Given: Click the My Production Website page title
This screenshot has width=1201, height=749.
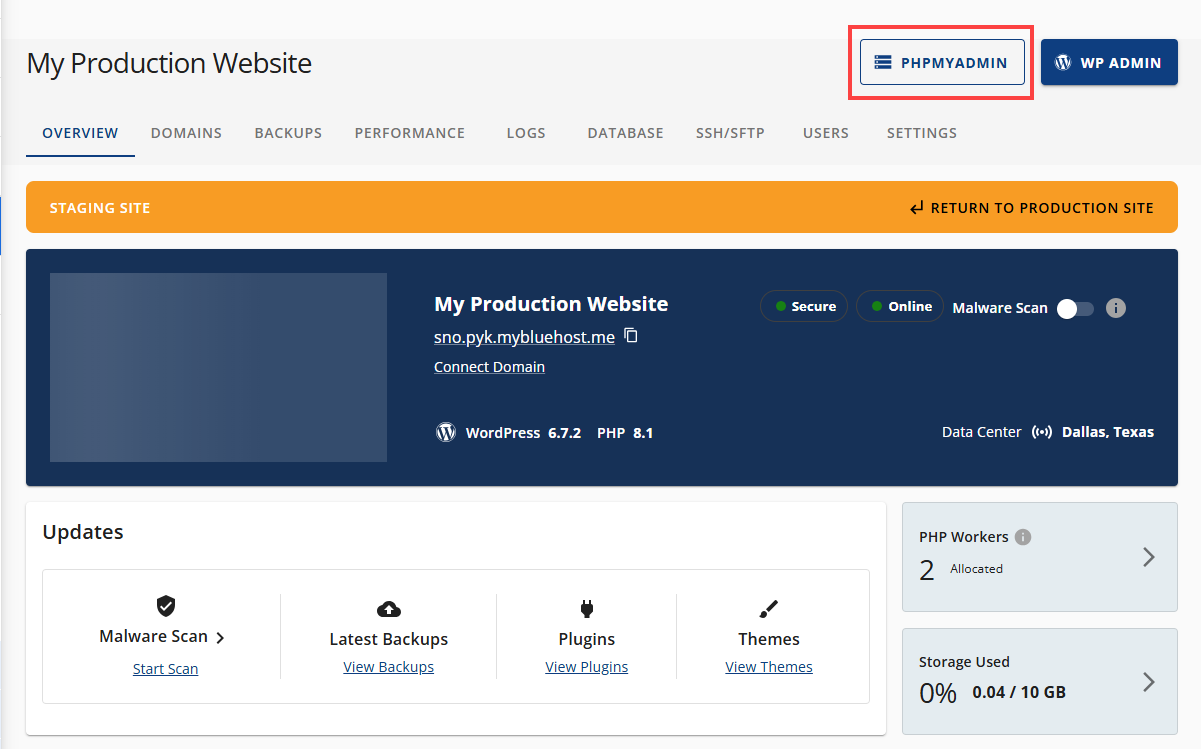Looking at the screenshot, I should (x=169, y=63).
